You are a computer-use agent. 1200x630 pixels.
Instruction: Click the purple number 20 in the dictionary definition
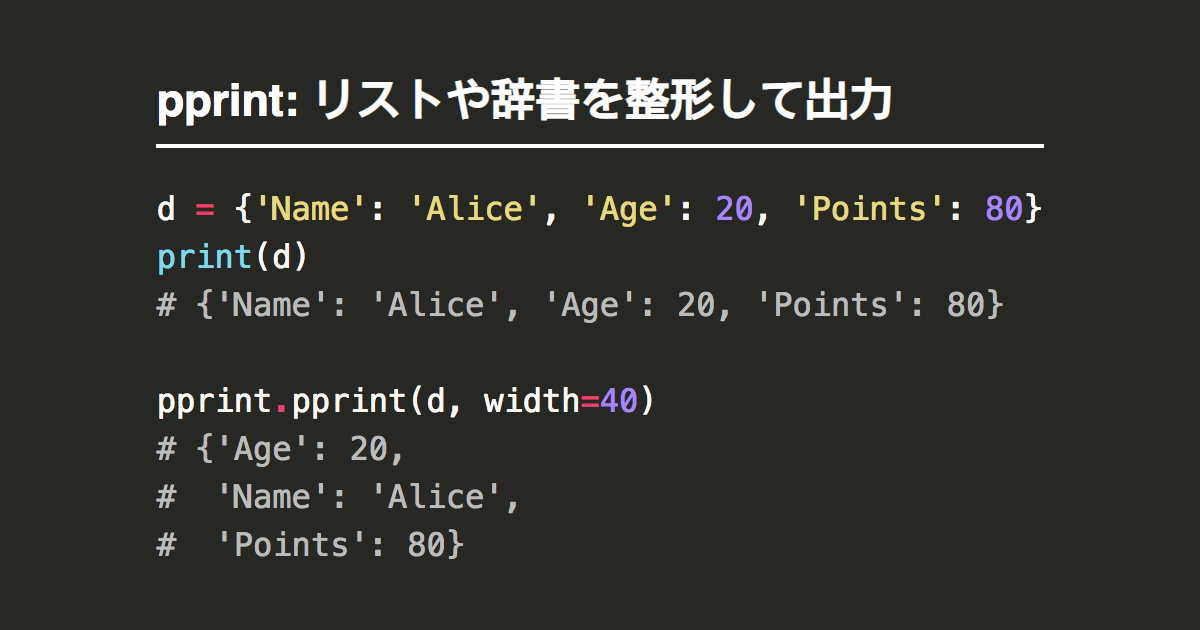point(734,209)
